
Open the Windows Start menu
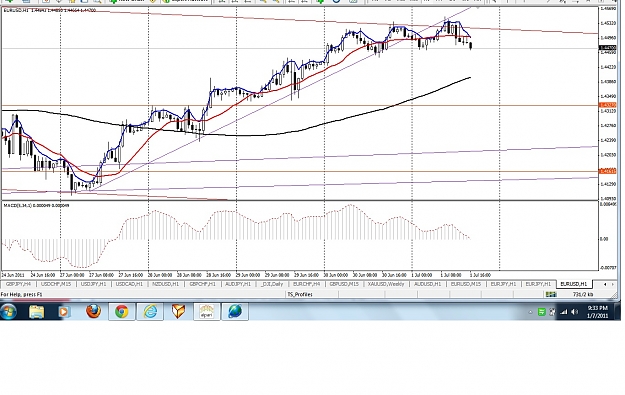[8, 311]
